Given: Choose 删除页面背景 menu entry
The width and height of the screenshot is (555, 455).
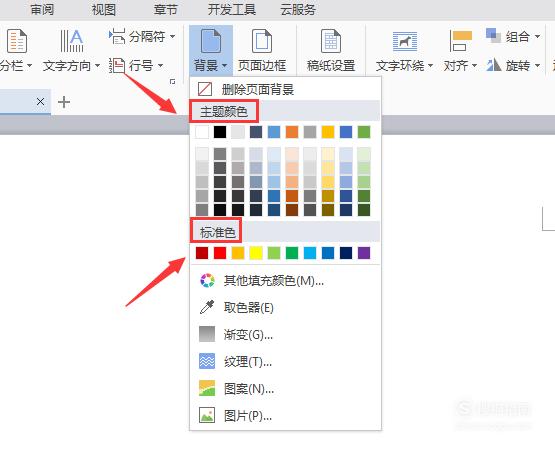Looking at the screenshot, I should [285, 89].
